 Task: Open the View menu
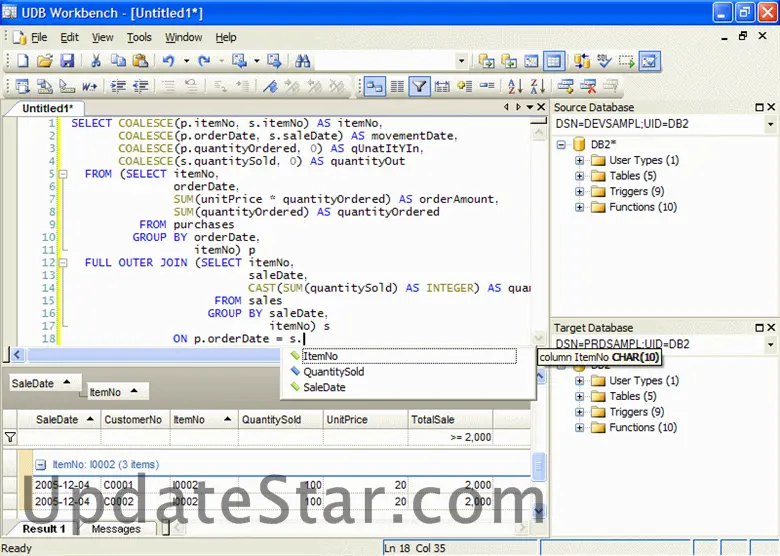(x=102, y=37)
